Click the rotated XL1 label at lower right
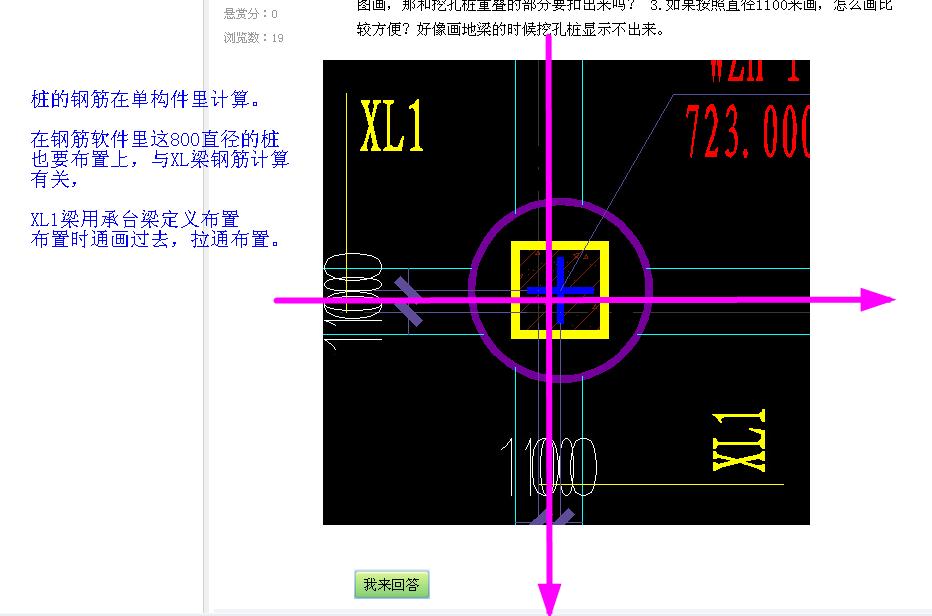The height and width of the screenshot is (616, 932). click(x=739, y=441)
